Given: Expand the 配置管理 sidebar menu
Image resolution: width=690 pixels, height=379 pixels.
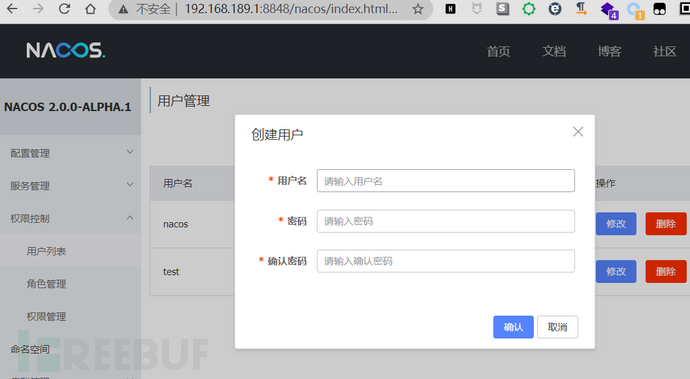Looking at the screenshot, I should (x=70, y=153).
